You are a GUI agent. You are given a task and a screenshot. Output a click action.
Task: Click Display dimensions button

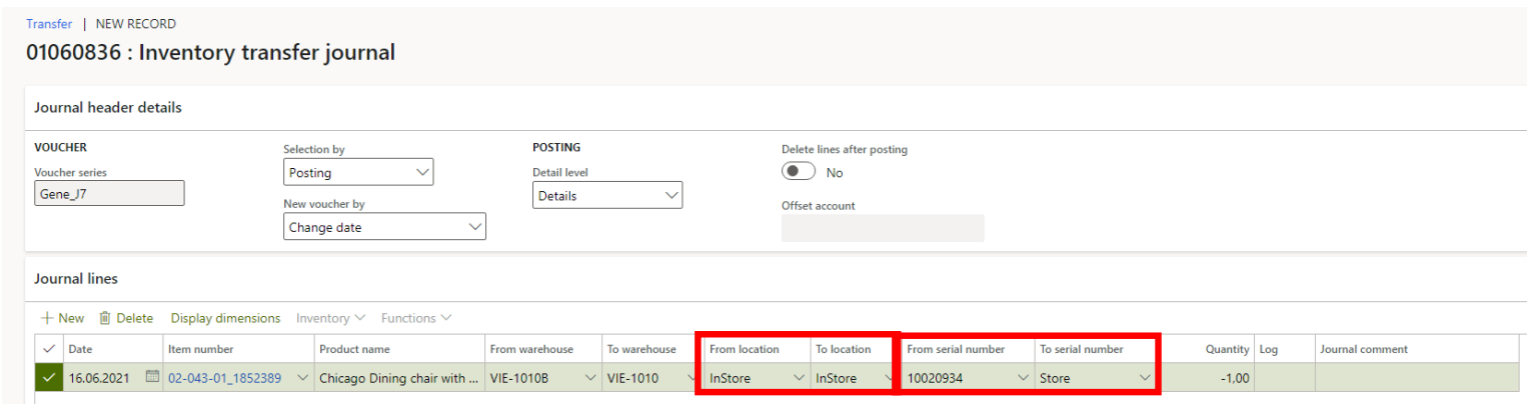coord(225,318)
